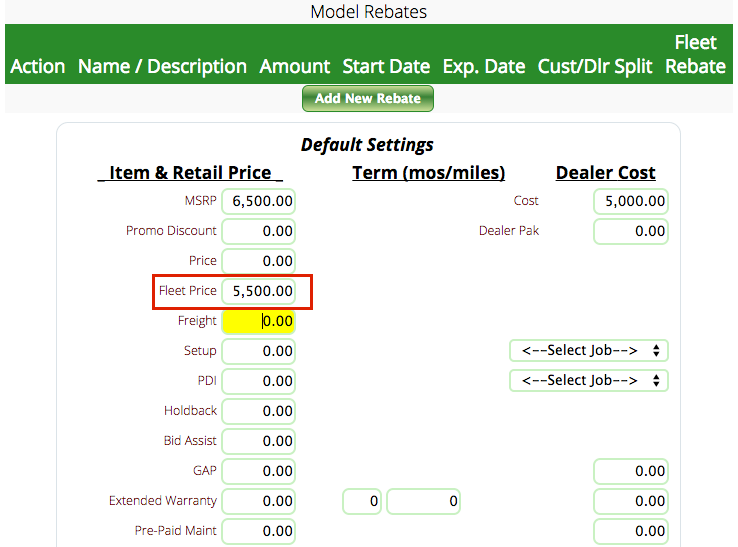
Task: Click the yellow Freight input field
Action: 259,321
